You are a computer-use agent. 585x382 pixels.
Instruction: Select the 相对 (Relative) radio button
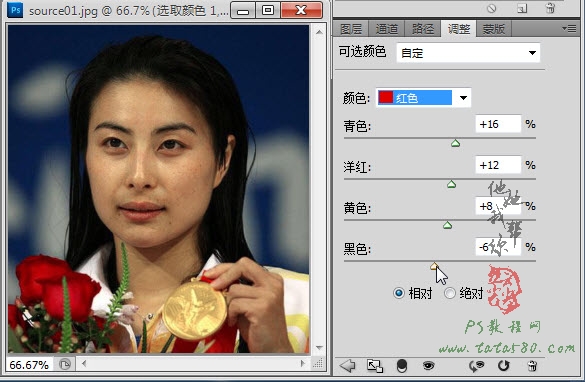pos(398,293)
